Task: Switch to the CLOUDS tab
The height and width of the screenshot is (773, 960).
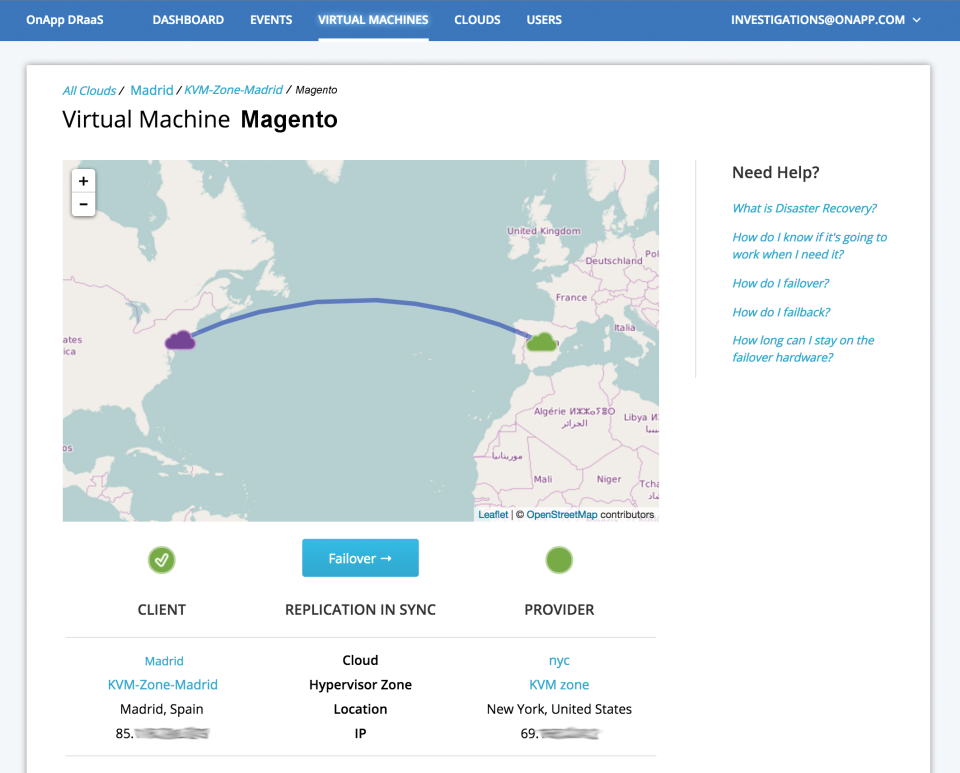Action: [x=477, y=19]
